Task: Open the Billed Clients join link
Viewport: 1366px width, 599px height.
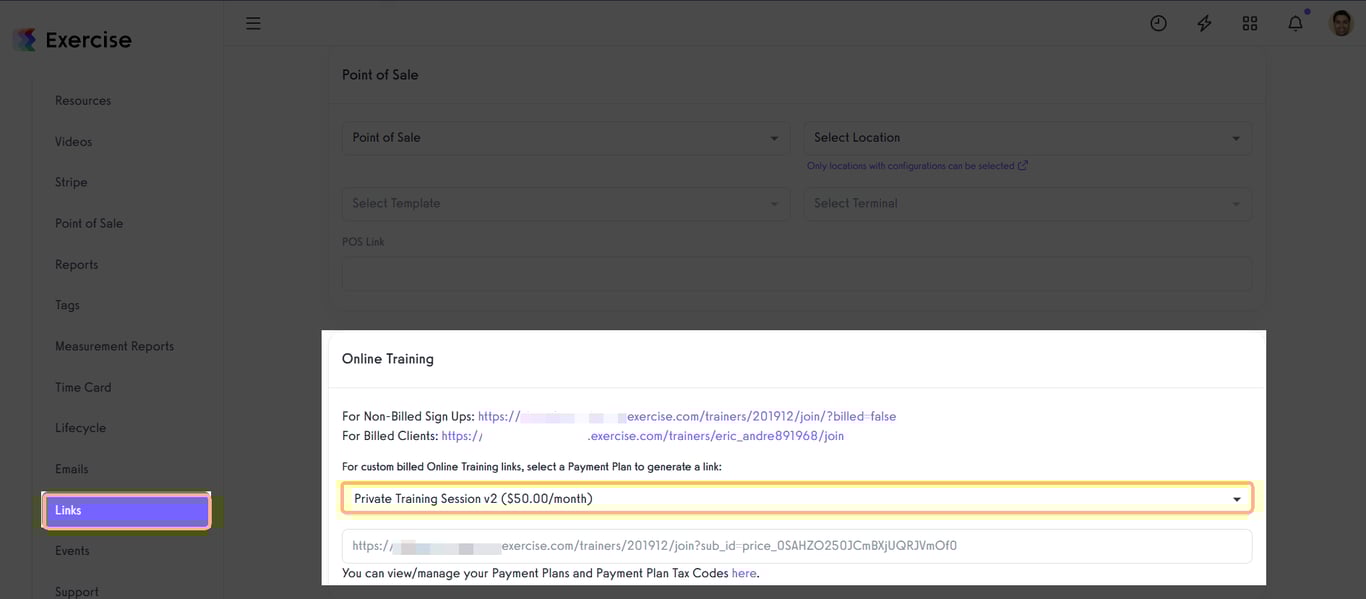Action: click(x=714, y=435)
